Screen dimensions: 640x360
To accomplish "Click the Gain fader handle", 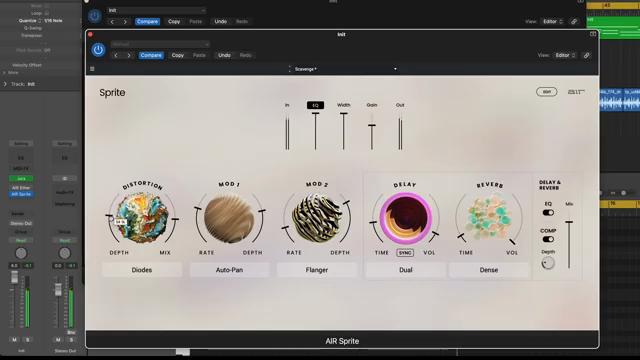I will (x=372, y=126).
